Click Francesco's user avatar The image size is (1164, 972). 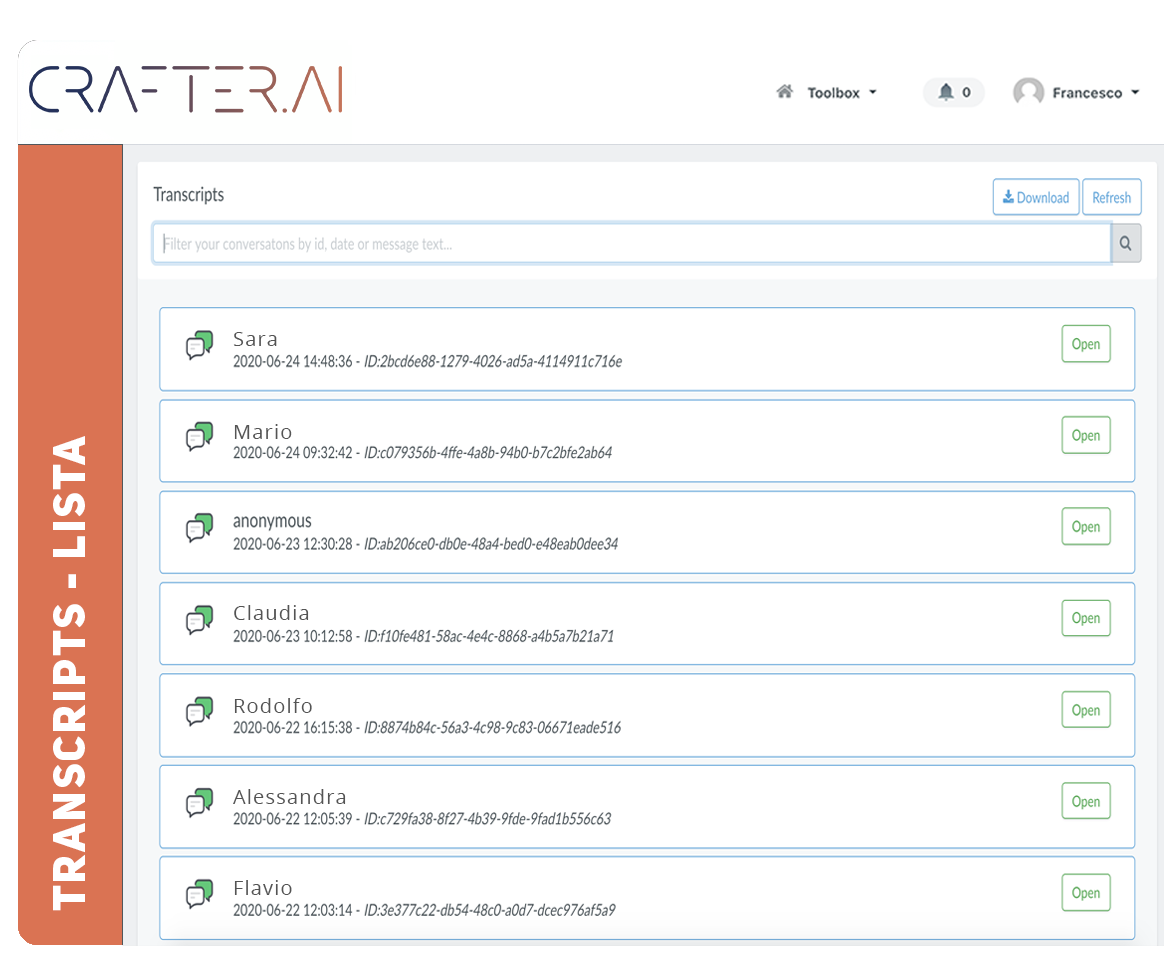coord(1028,92)
